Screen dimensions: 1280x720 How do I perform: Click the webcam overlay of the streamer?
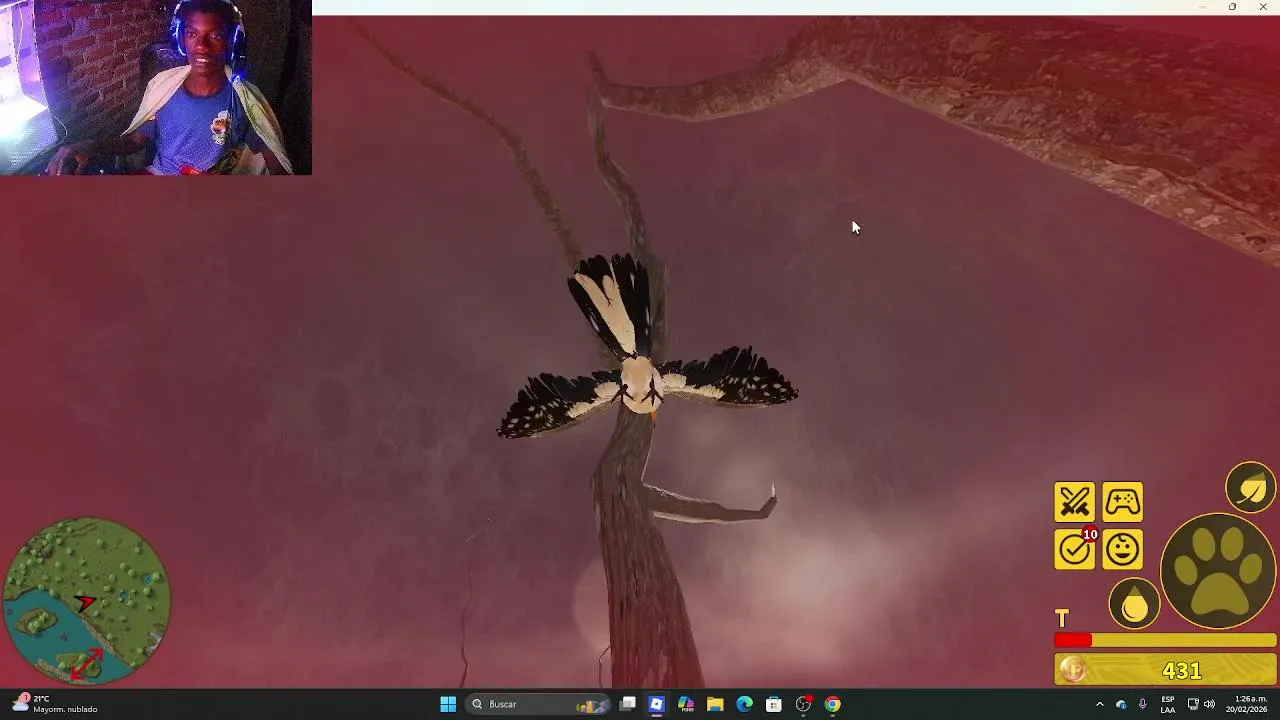tap(156, 88)
